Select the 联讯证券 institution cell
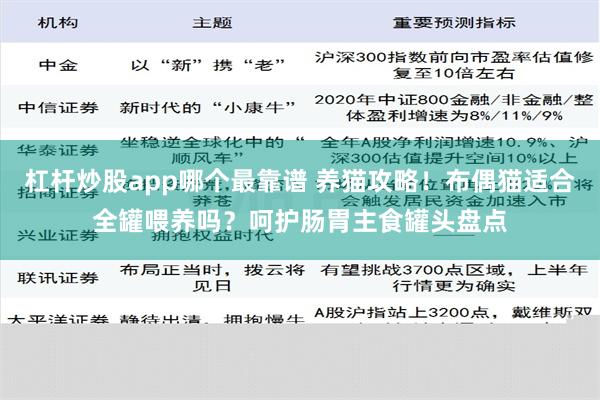Viewport: 600px width, 400px height. 58,278
